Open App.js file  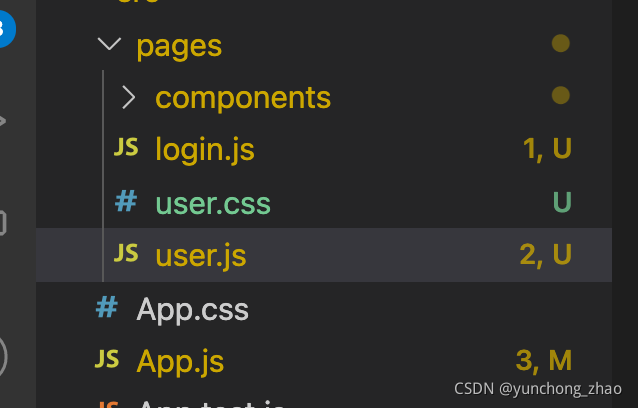click(x=180, y=362)
